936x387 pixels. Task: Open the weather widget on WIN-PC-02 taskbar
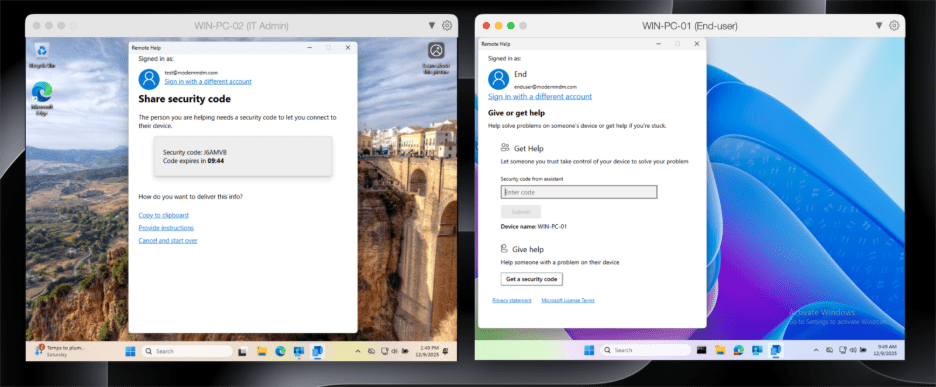[x=60, y=351]
